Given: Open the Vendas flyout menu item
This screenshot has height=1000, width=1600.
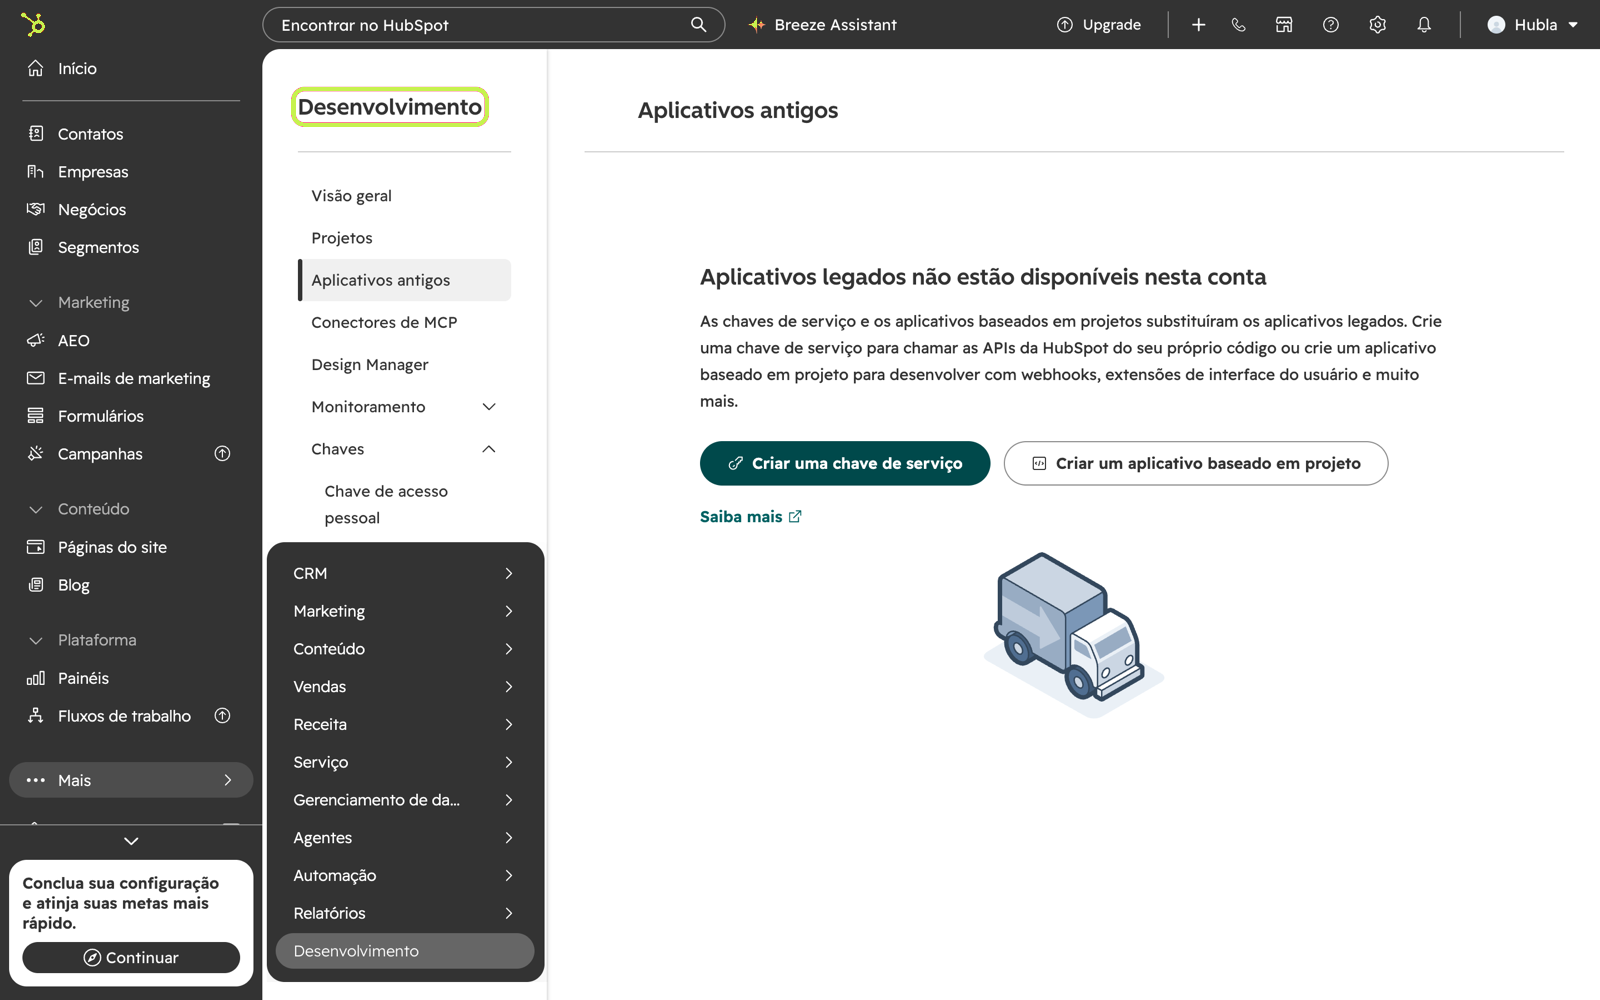Looking at the screenshot, I should pos(405,686).
